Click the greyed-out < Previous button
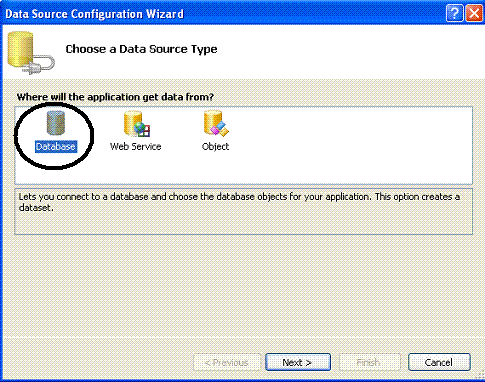 [227, 362]
